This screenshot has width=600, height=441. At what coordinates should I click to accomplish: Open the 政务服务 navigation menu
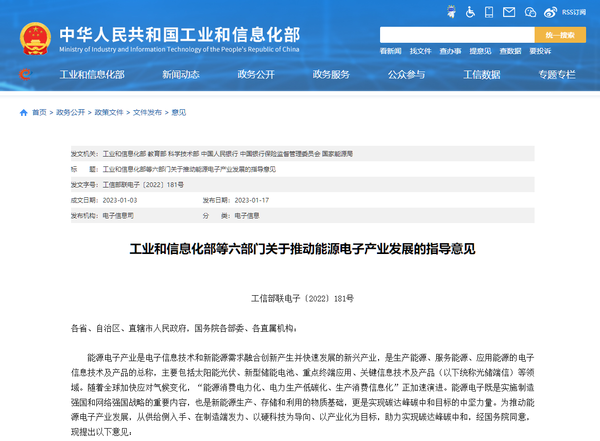pos(331,74)
